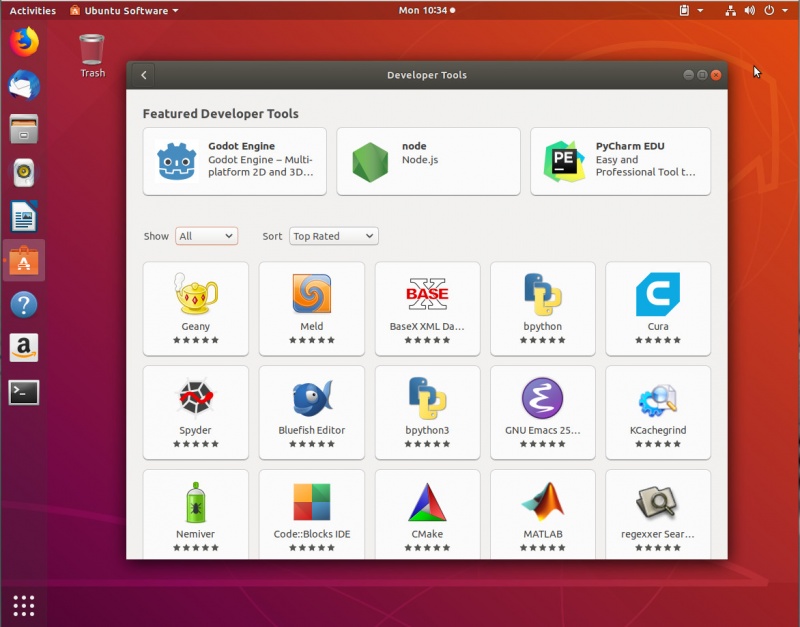Change sorting via Top Rated dropdown
800x627 pixels.
pos(333,236)
